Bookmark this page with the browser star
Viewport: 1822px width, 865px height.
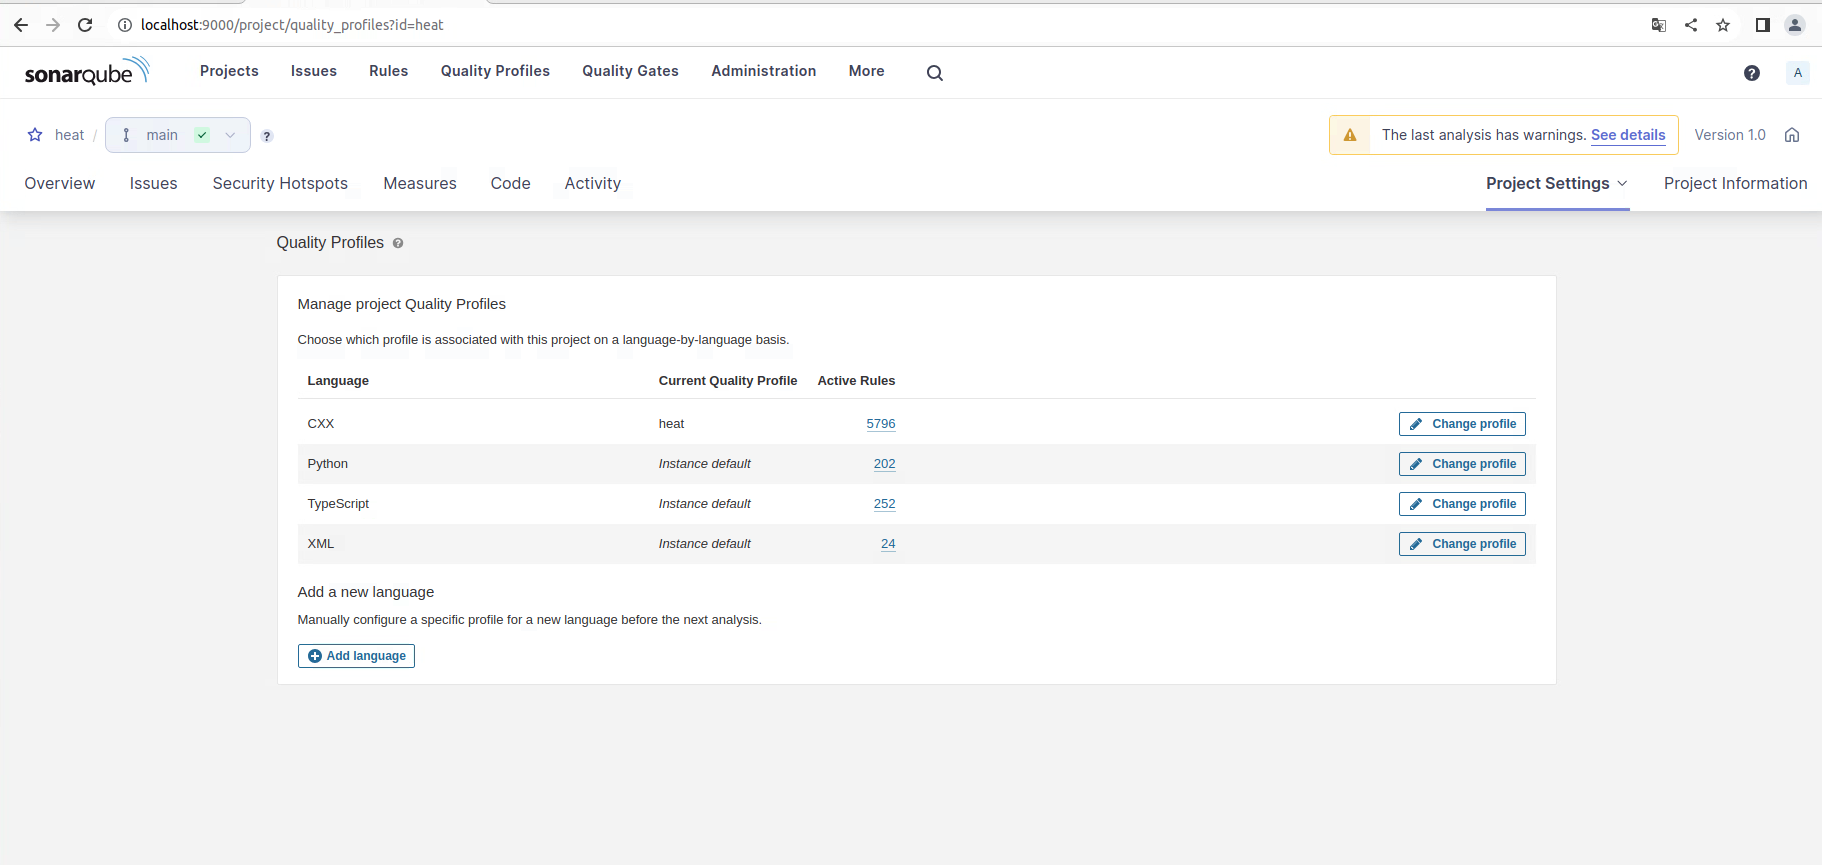1722,25
